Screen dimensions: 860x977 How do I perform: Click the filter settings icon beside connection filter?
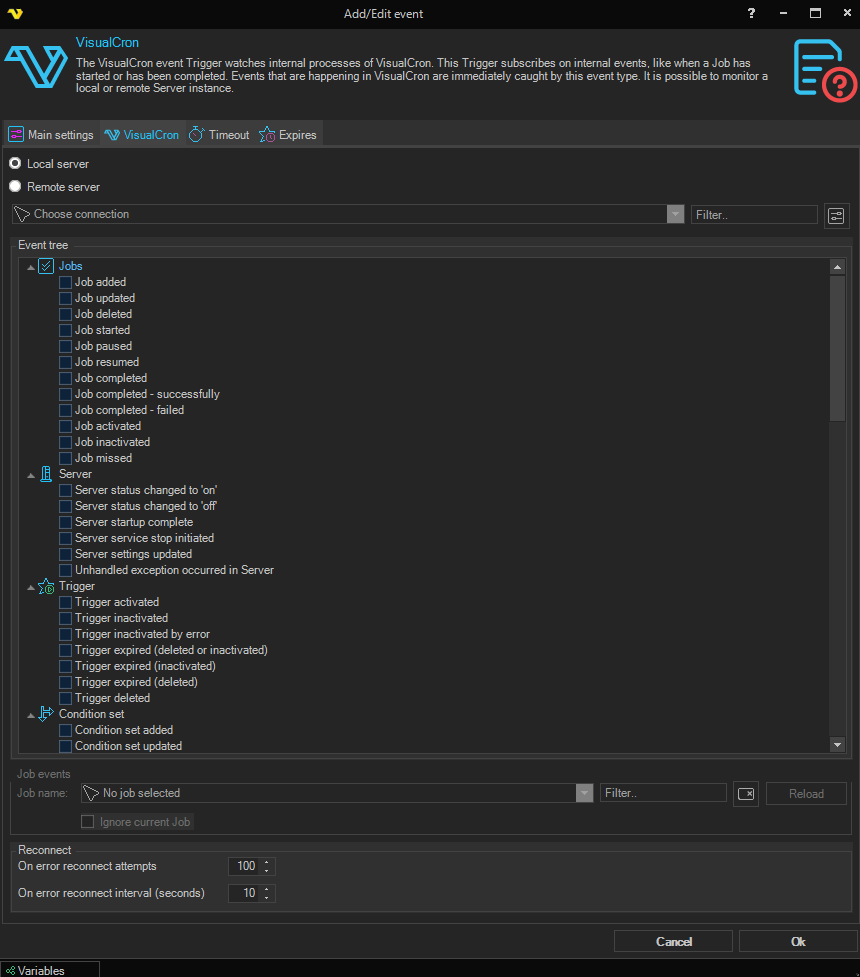(836, 215)
